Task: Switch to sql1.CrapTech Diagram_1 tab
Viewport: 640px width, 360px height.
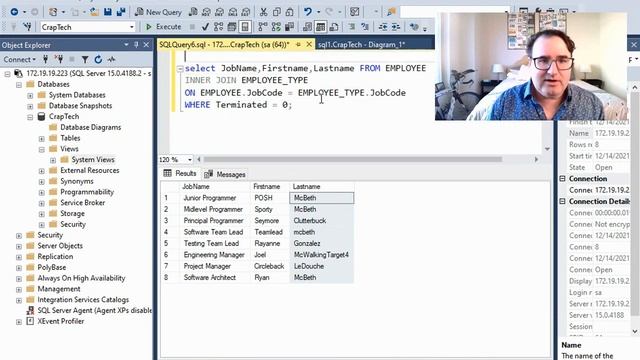Action: click(361, 44)
